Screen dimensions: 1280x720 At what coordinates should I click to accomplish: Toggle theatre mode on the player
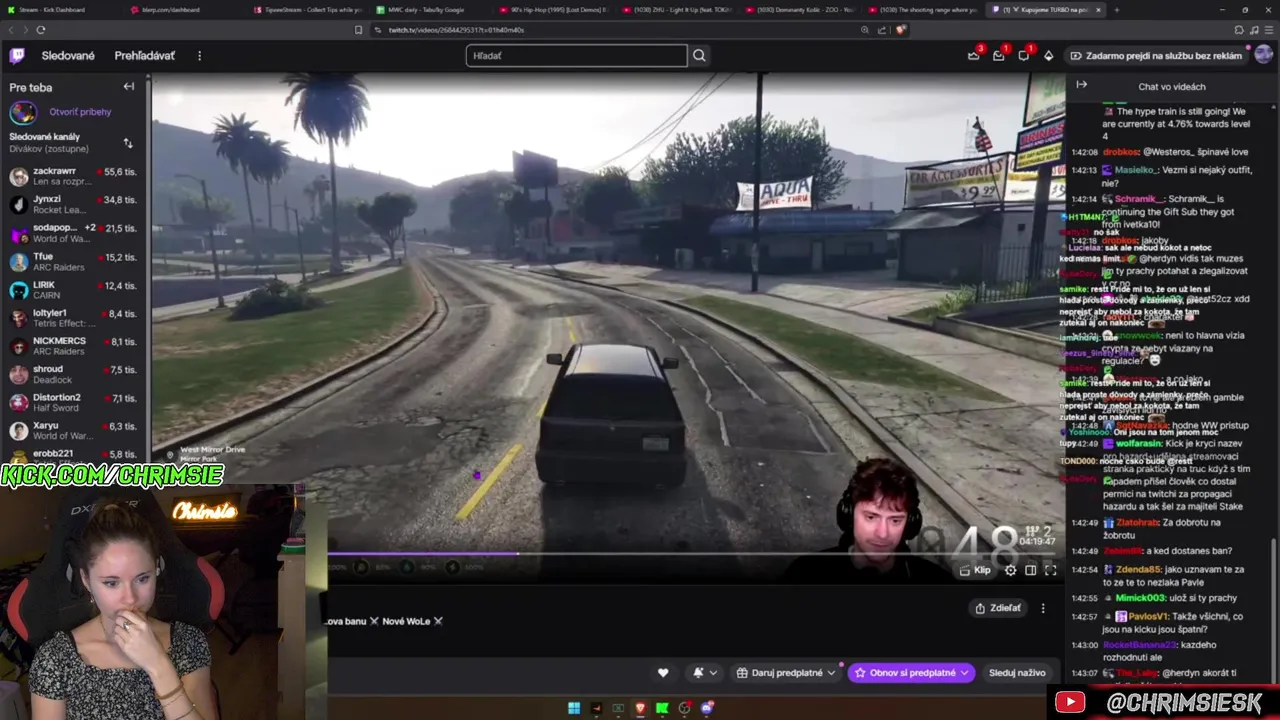pos(1031,570)
